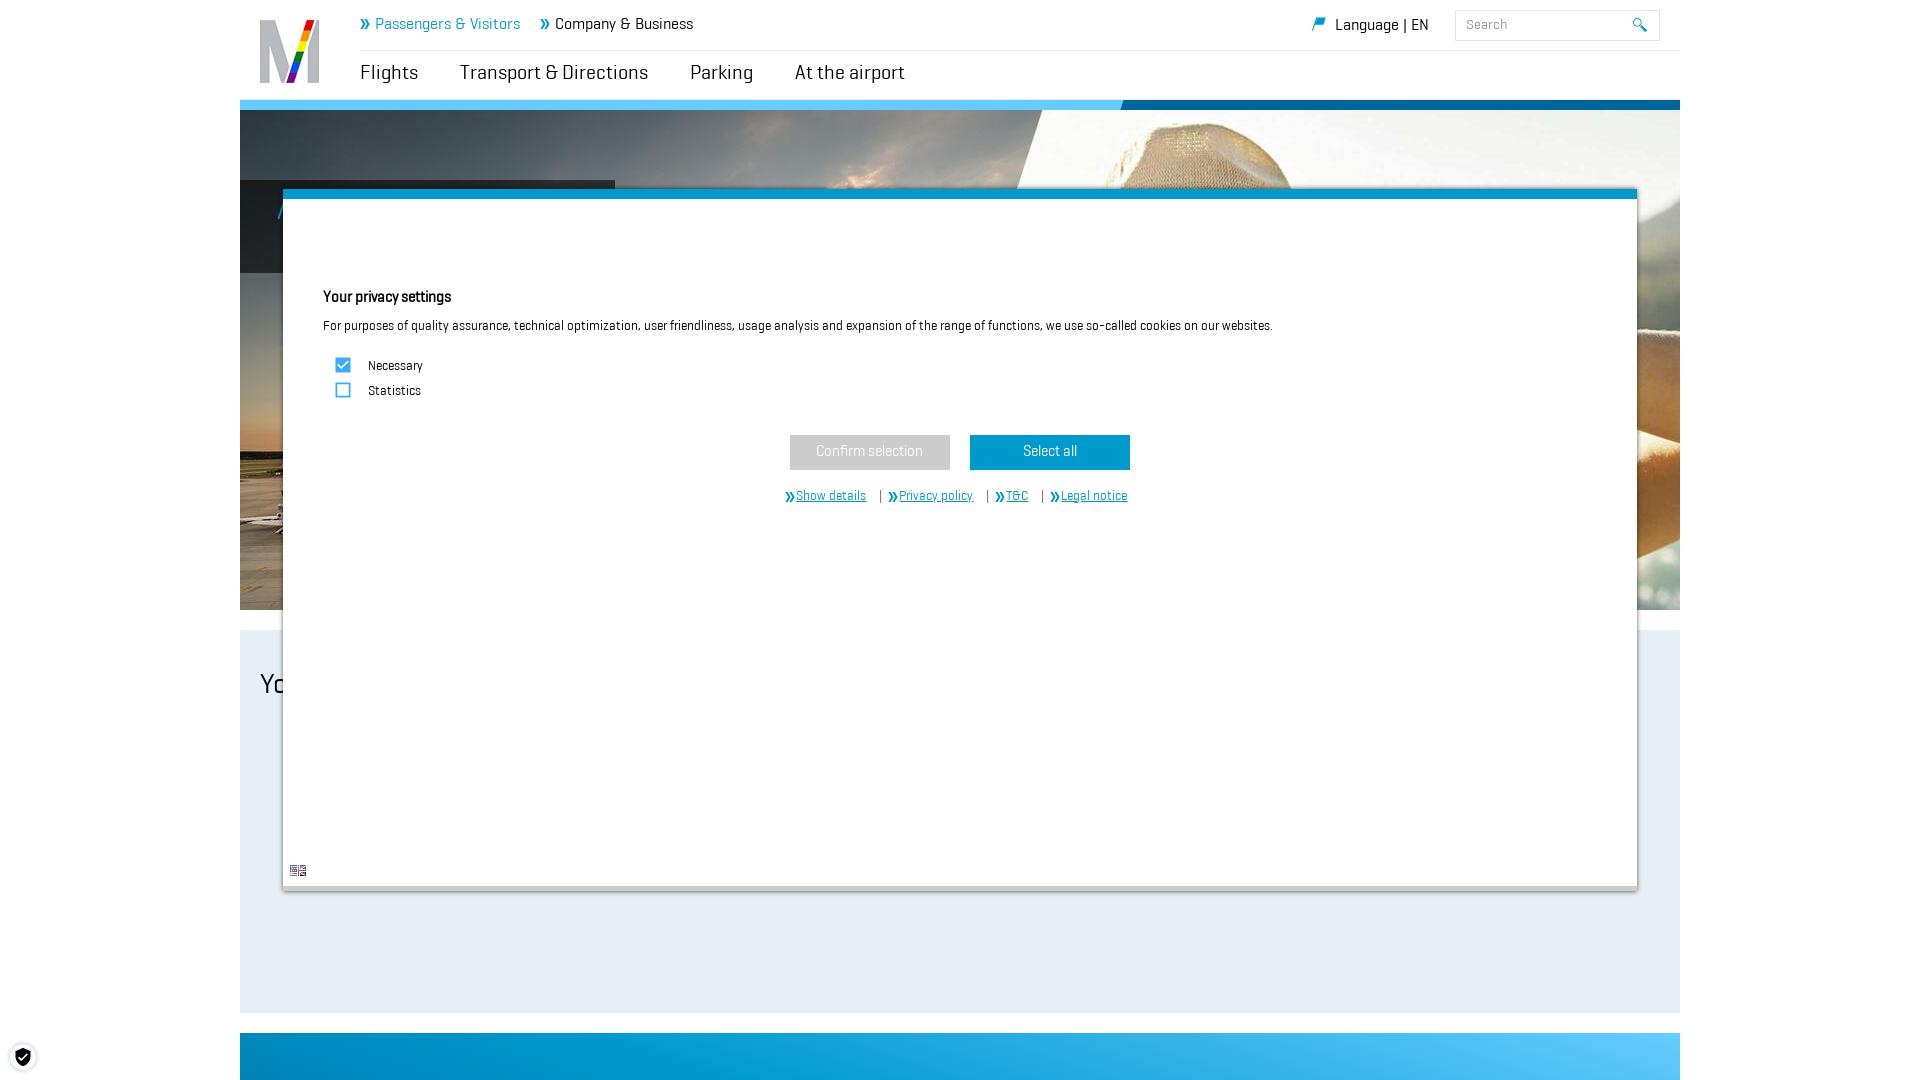
Task: Click the Select all button
Action: point(1050,452)
